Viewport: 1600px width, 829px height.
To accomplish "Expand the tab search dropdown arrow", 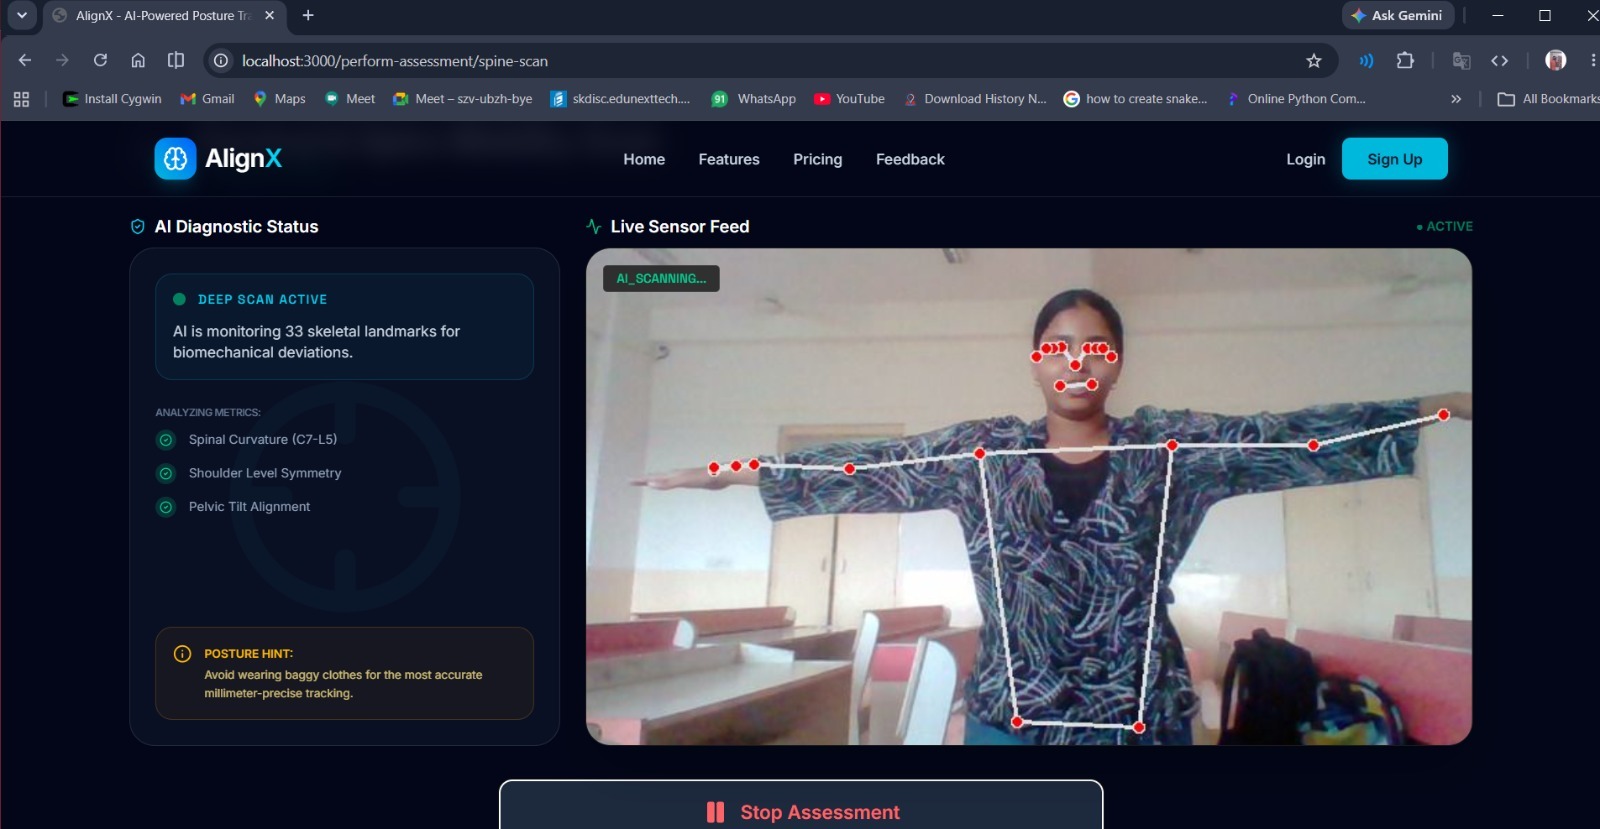I will point(21,16).
